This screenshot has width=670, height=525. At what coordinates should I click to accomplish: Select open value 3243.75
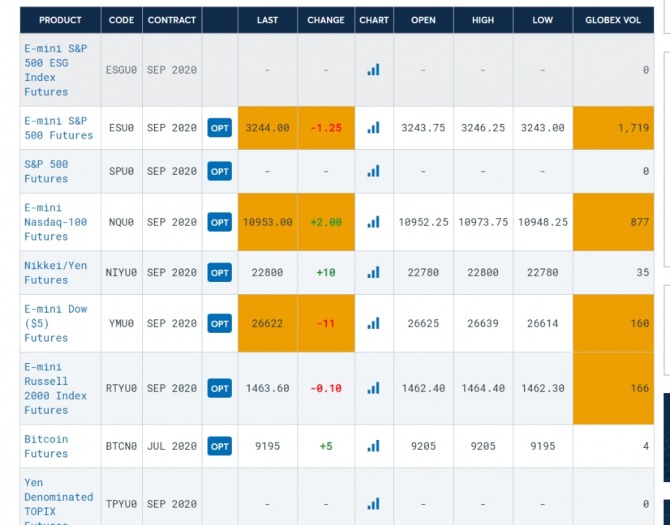(423, 128)
